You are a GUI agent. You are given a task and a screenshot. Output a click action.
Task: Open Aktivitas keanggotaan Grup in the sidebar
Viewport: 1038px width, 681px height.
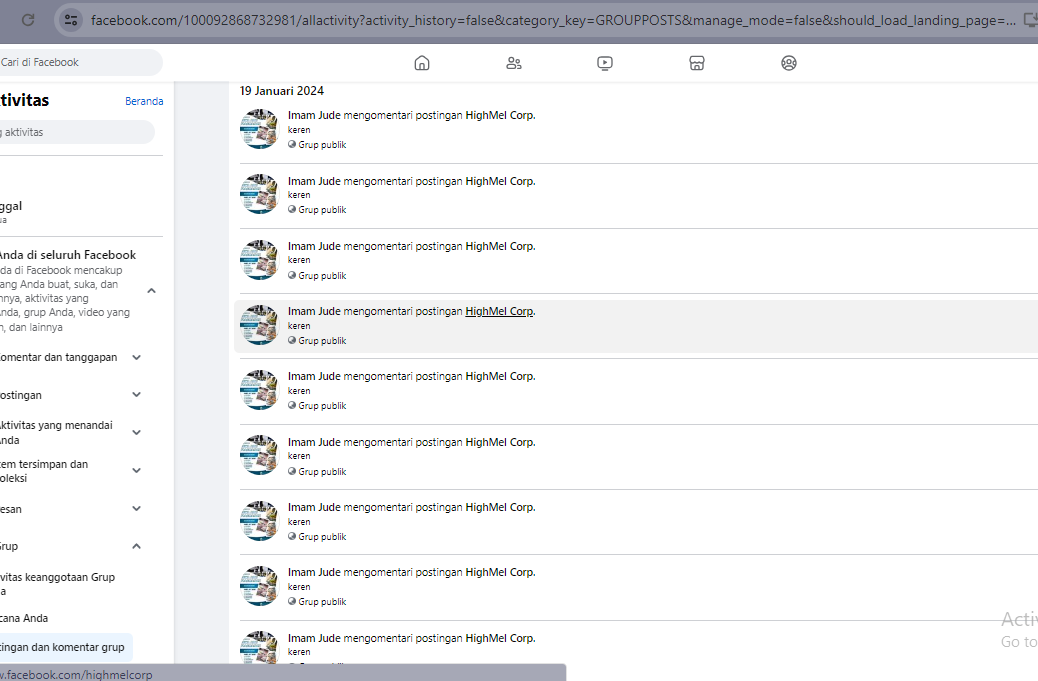(57, 584)
